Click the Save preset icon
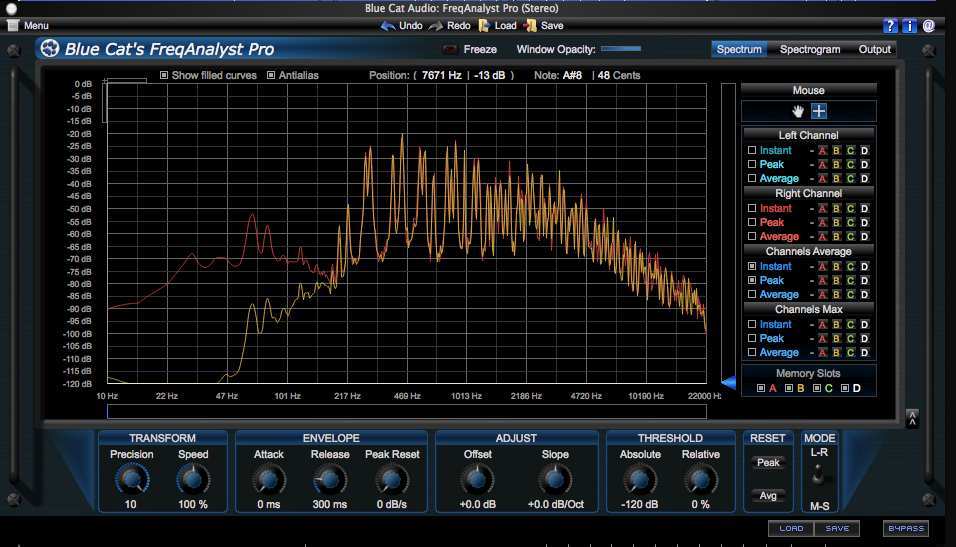The width and height of the screenshot is (956, 547). click(x=530, y=26)
